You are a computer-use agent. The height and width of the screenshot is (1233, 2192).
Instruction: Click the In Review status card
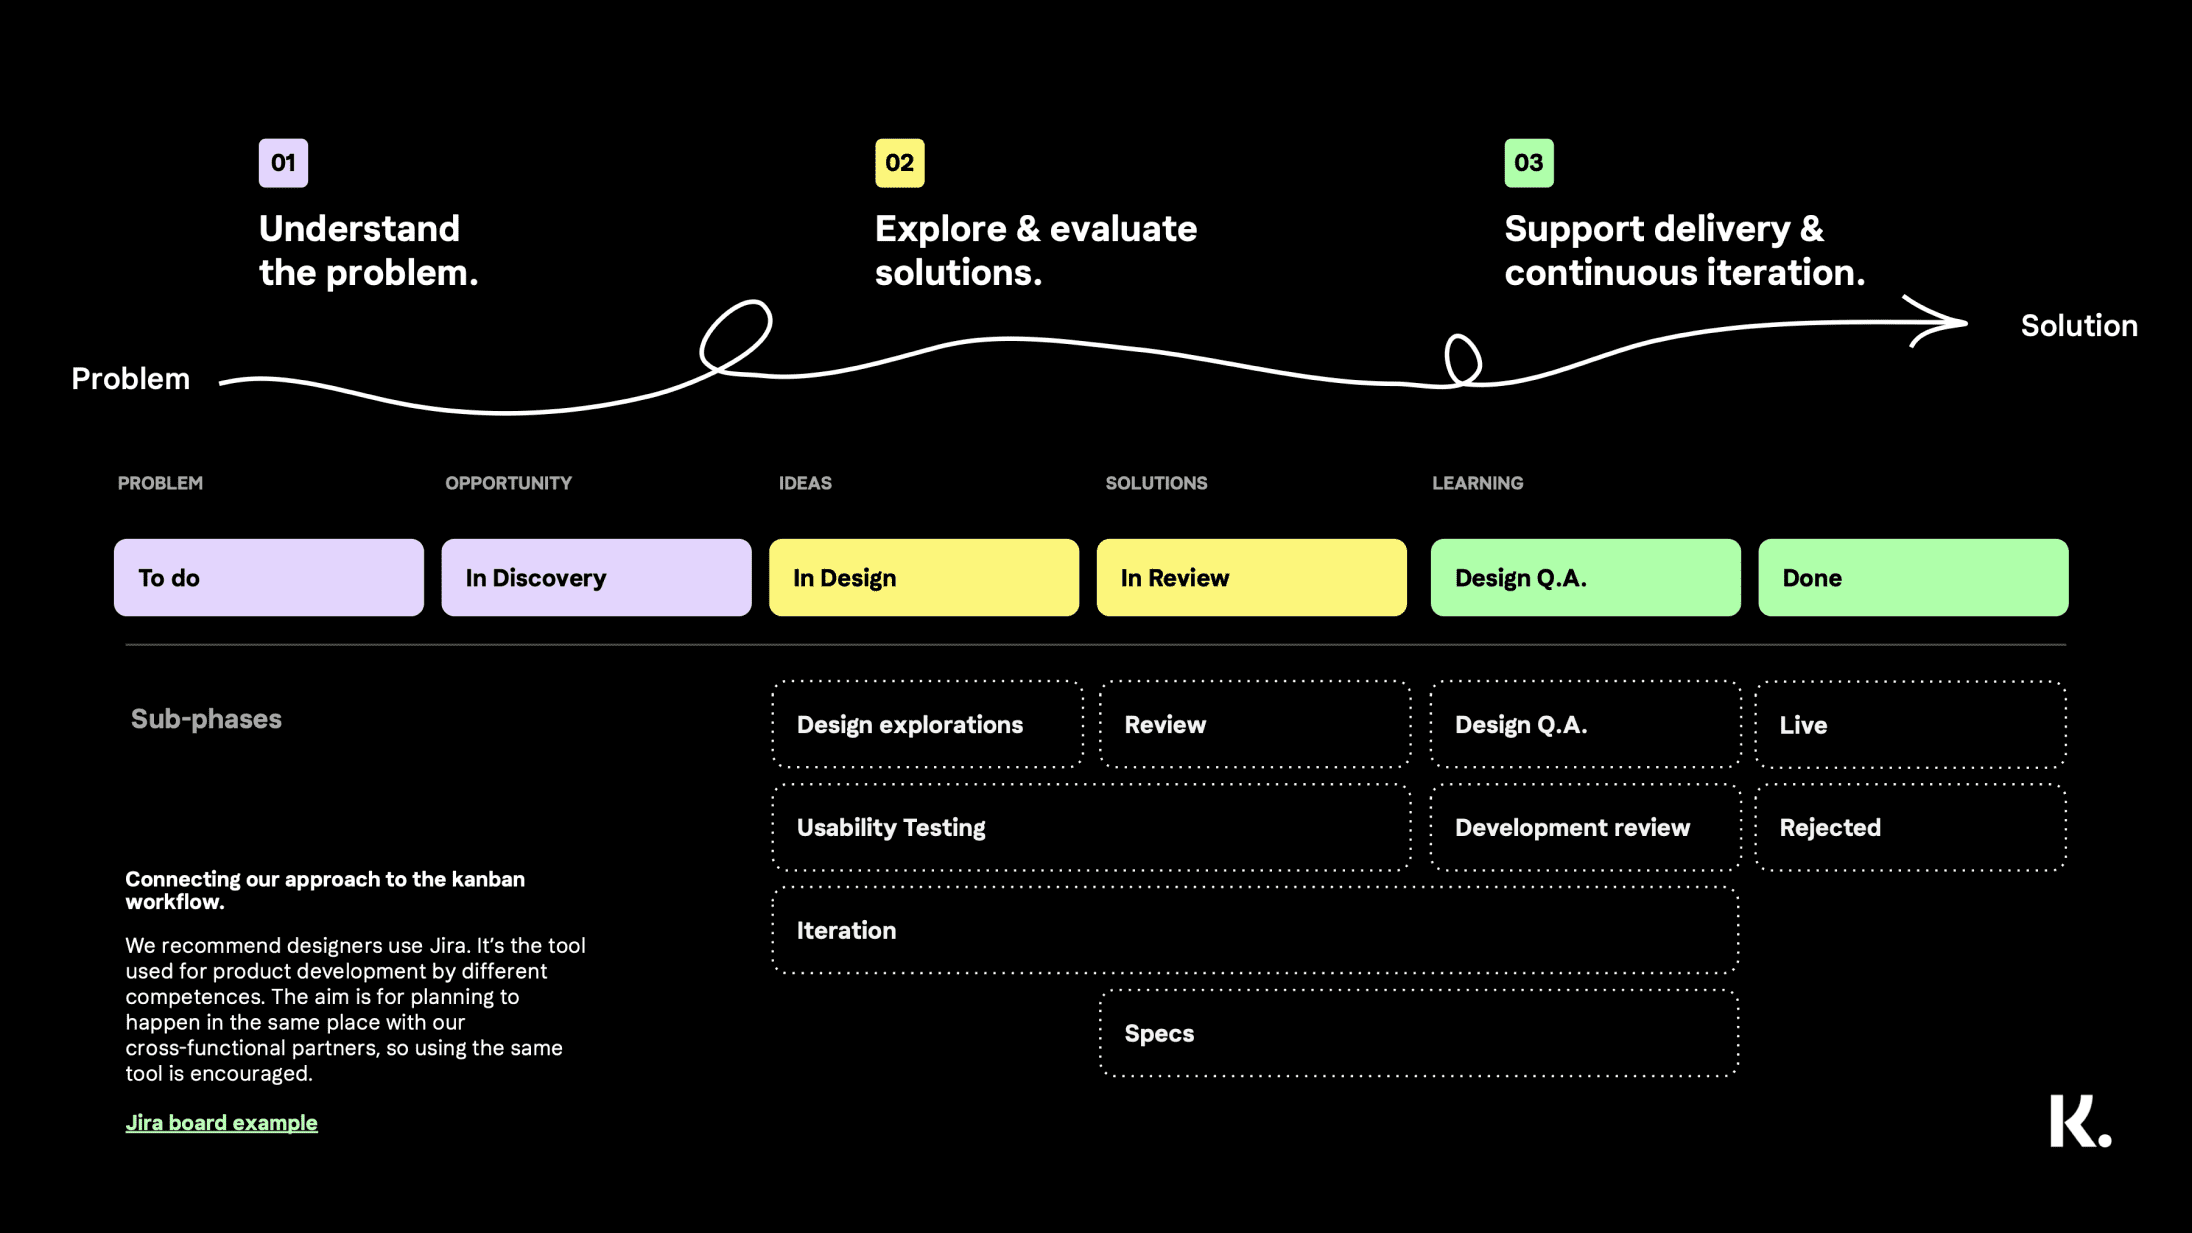tap(1251, 577)
